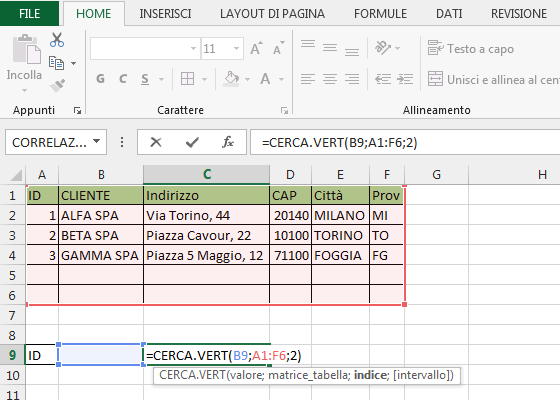Open the Carattere dialog launcher
This screenshot has width=560, height=400.
click(284, 110)
